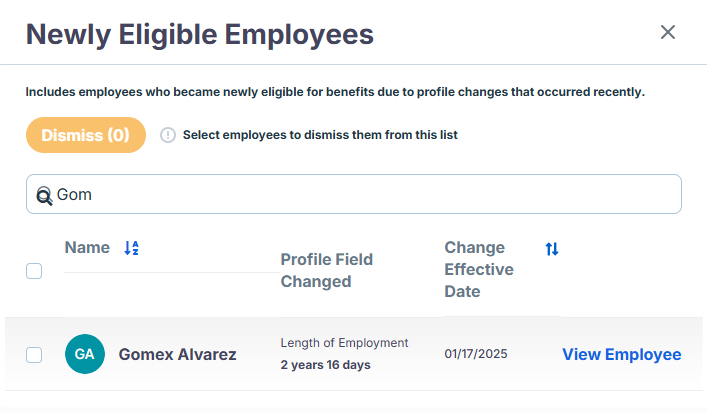This screenshot has width=707, height=413.
Task: Click the Change Effective Date column header
Action: click(x=479, y=269)
